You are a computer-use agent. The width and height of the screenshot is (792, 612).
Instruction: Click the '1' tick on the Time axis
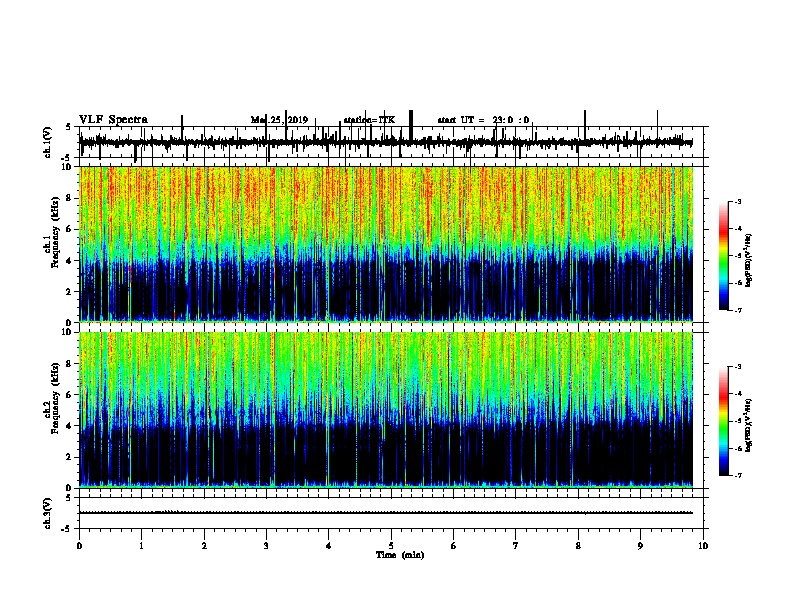tap(141, 546)
